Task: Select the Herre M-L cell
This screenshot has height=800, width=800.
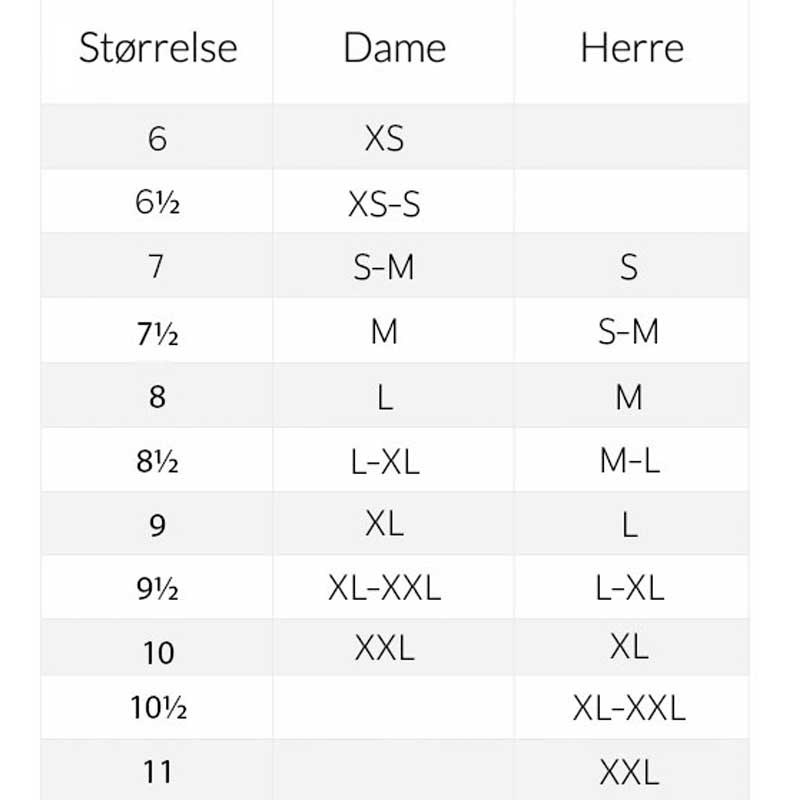Action: 630,461
